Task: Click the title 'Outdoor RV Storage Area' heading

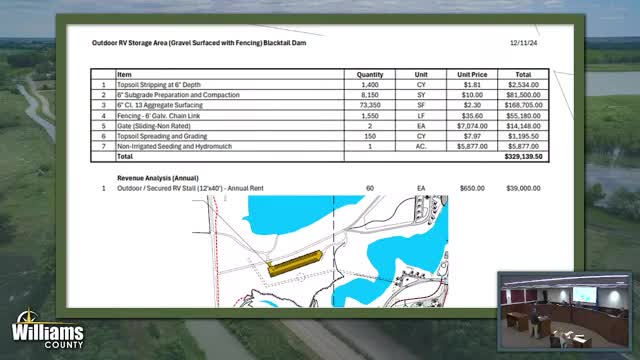Action: [x=199, y=43]
